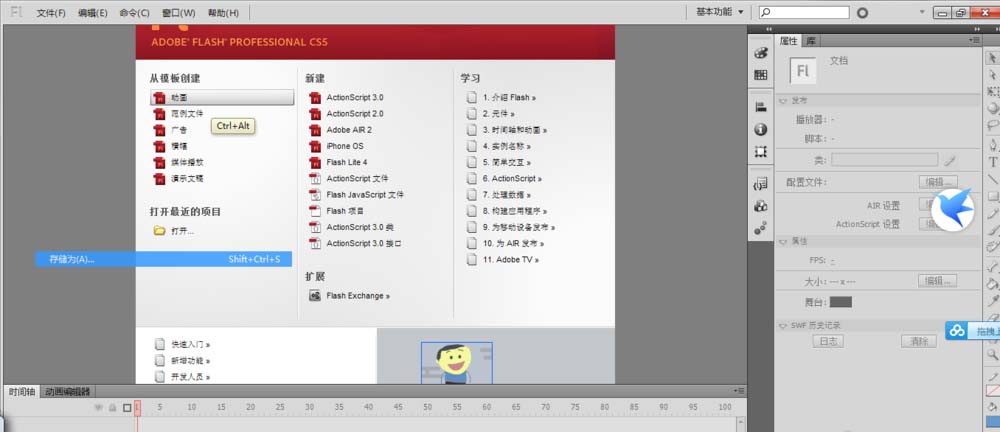This screenshot has width=1000, height=432.
Task: Select the Line tool
Action: (992, 179)
